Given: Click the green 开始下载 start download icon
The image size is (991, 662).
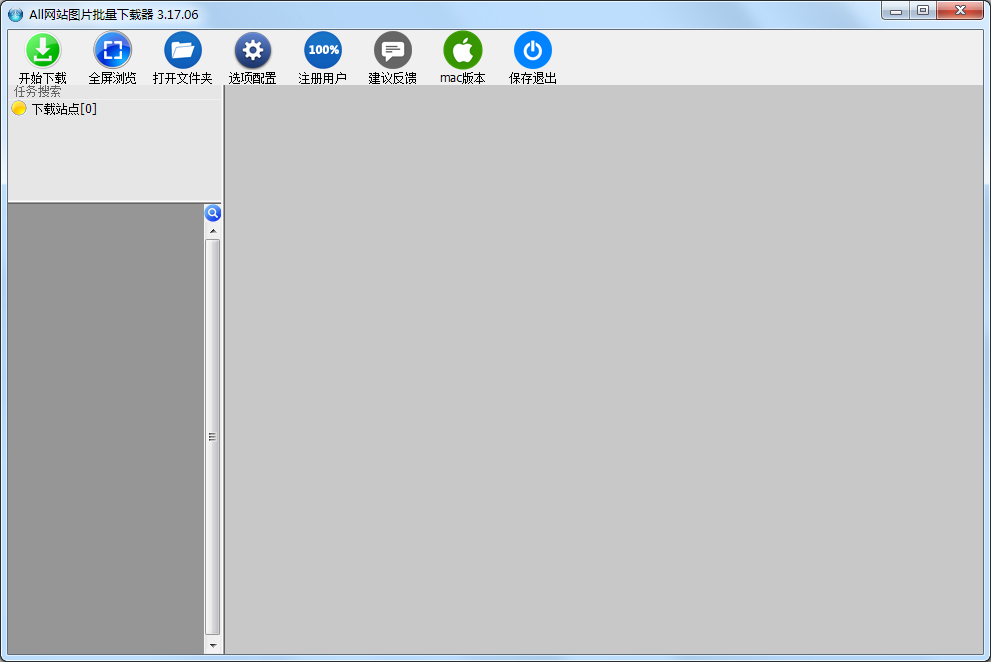Looking at the screenshot, I should (x=42, y=51).
